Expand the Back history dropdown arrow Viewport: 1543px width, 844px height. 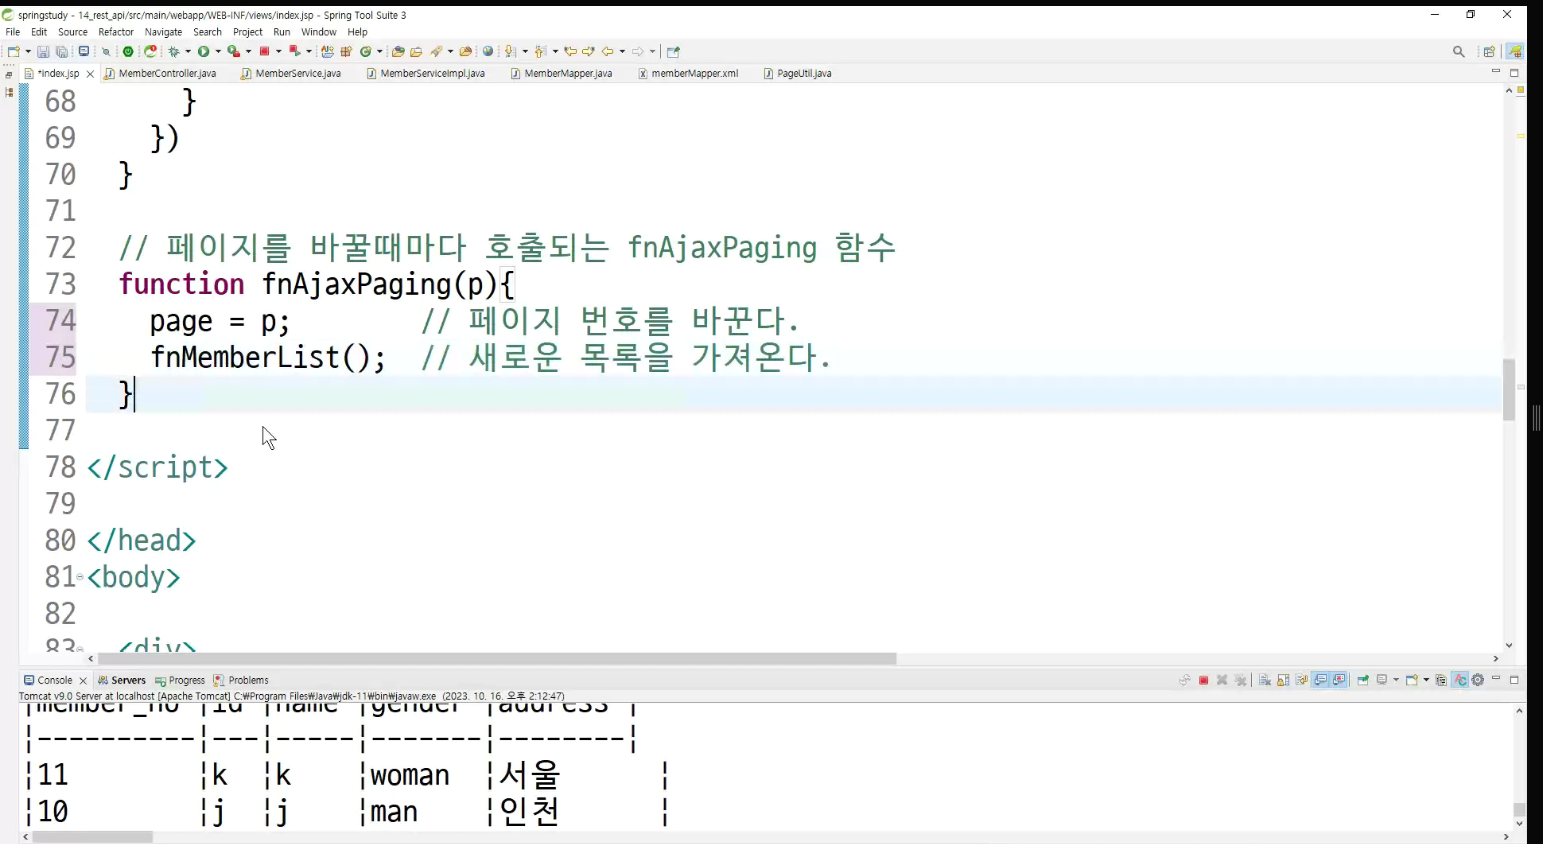(622, 52)
